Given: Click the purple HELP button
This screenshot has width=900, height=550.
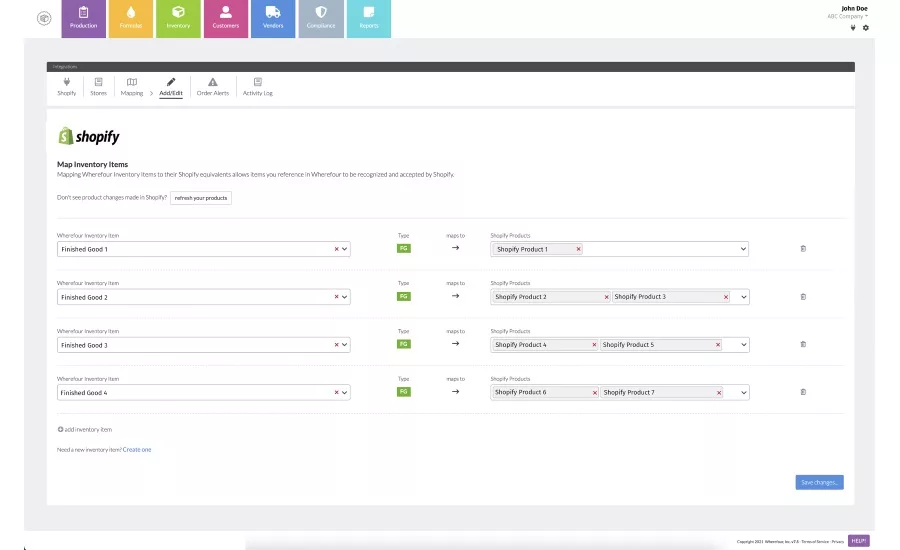Looking at the screenshot, I should coord(859,541).
